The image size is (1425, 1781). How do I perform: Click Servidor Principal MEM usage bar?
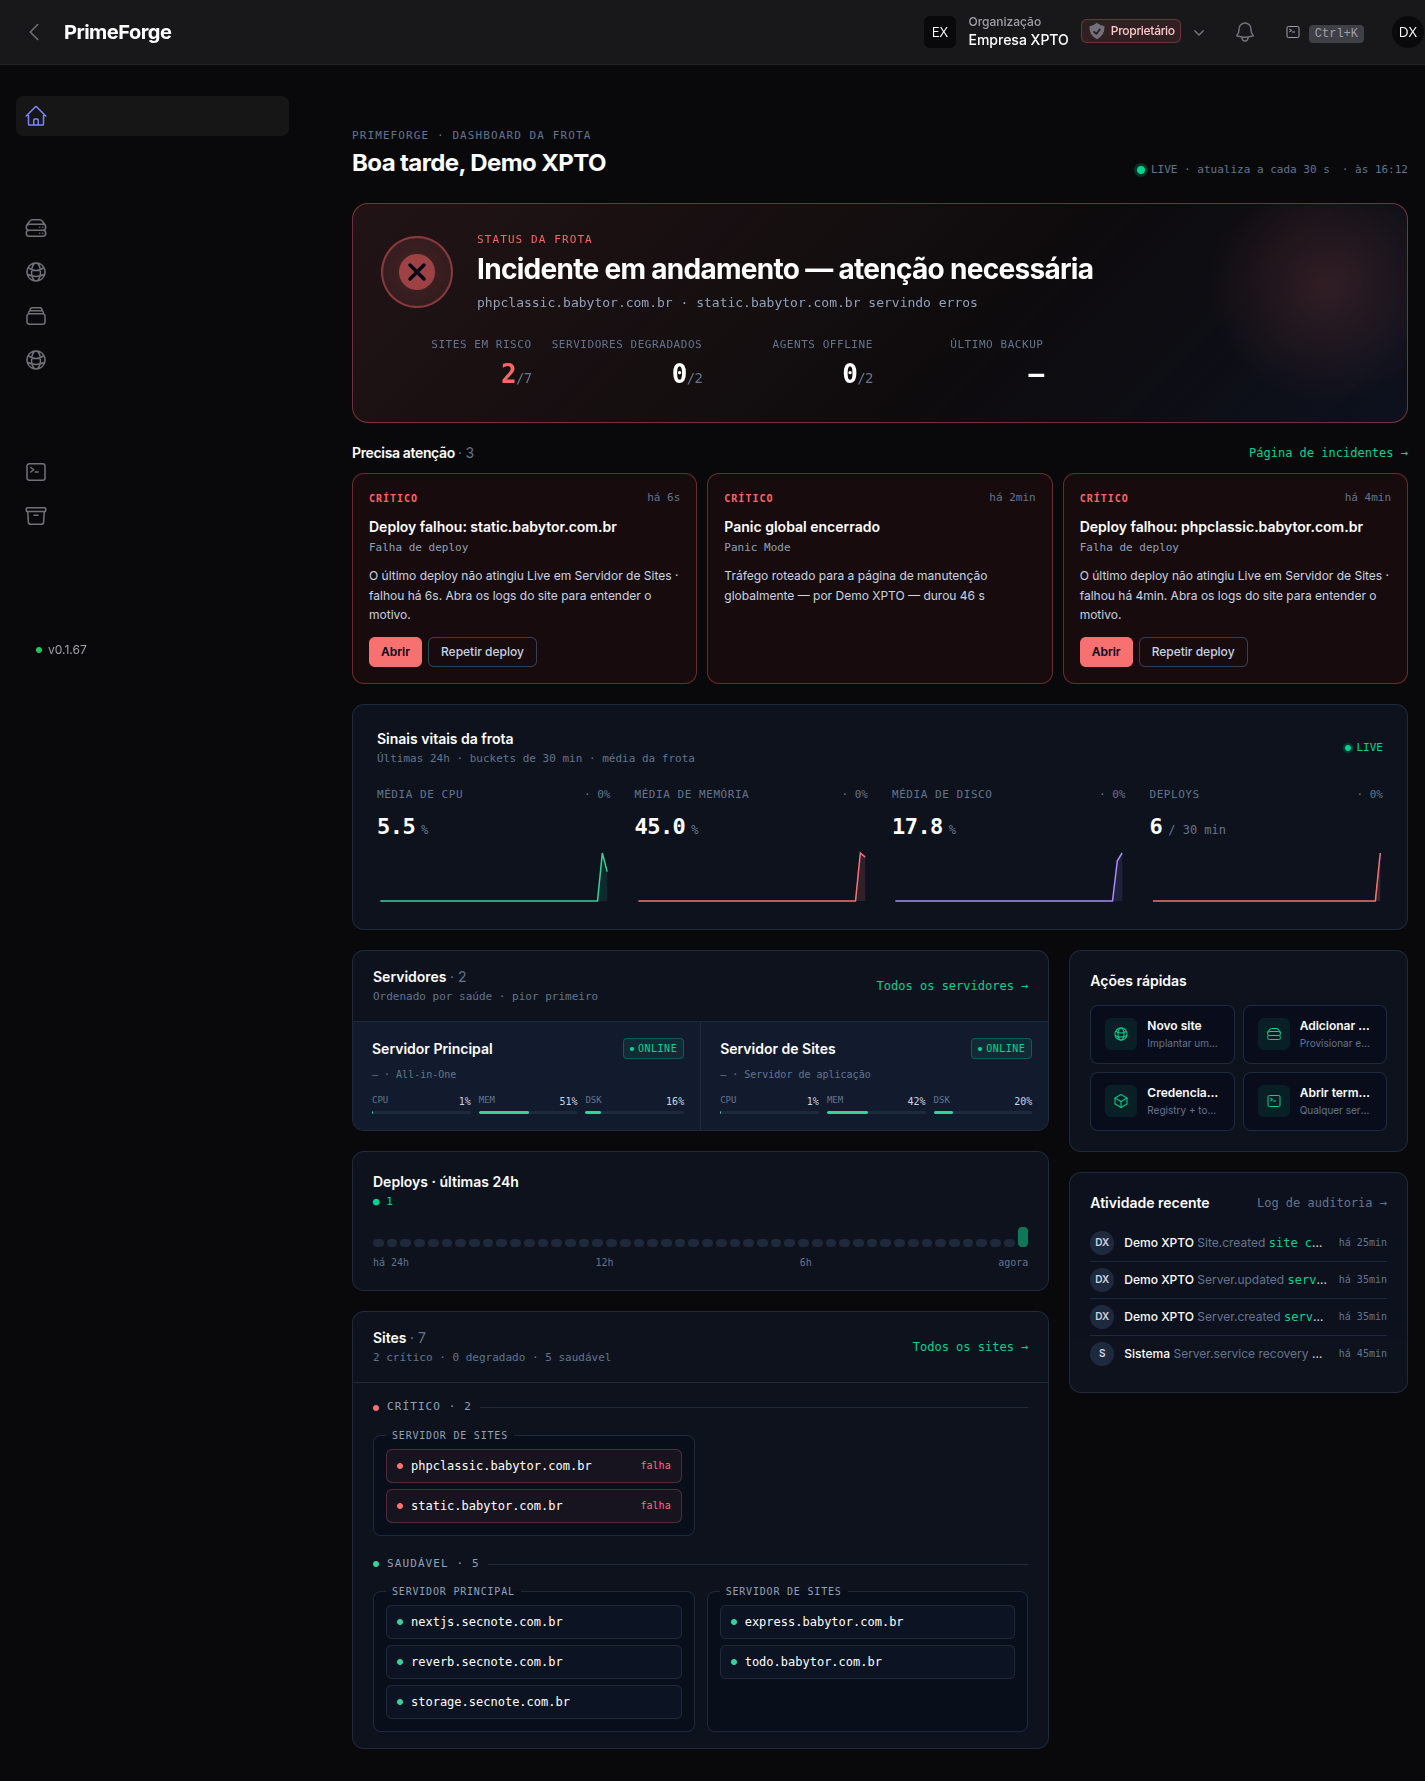coord(528,1112)
